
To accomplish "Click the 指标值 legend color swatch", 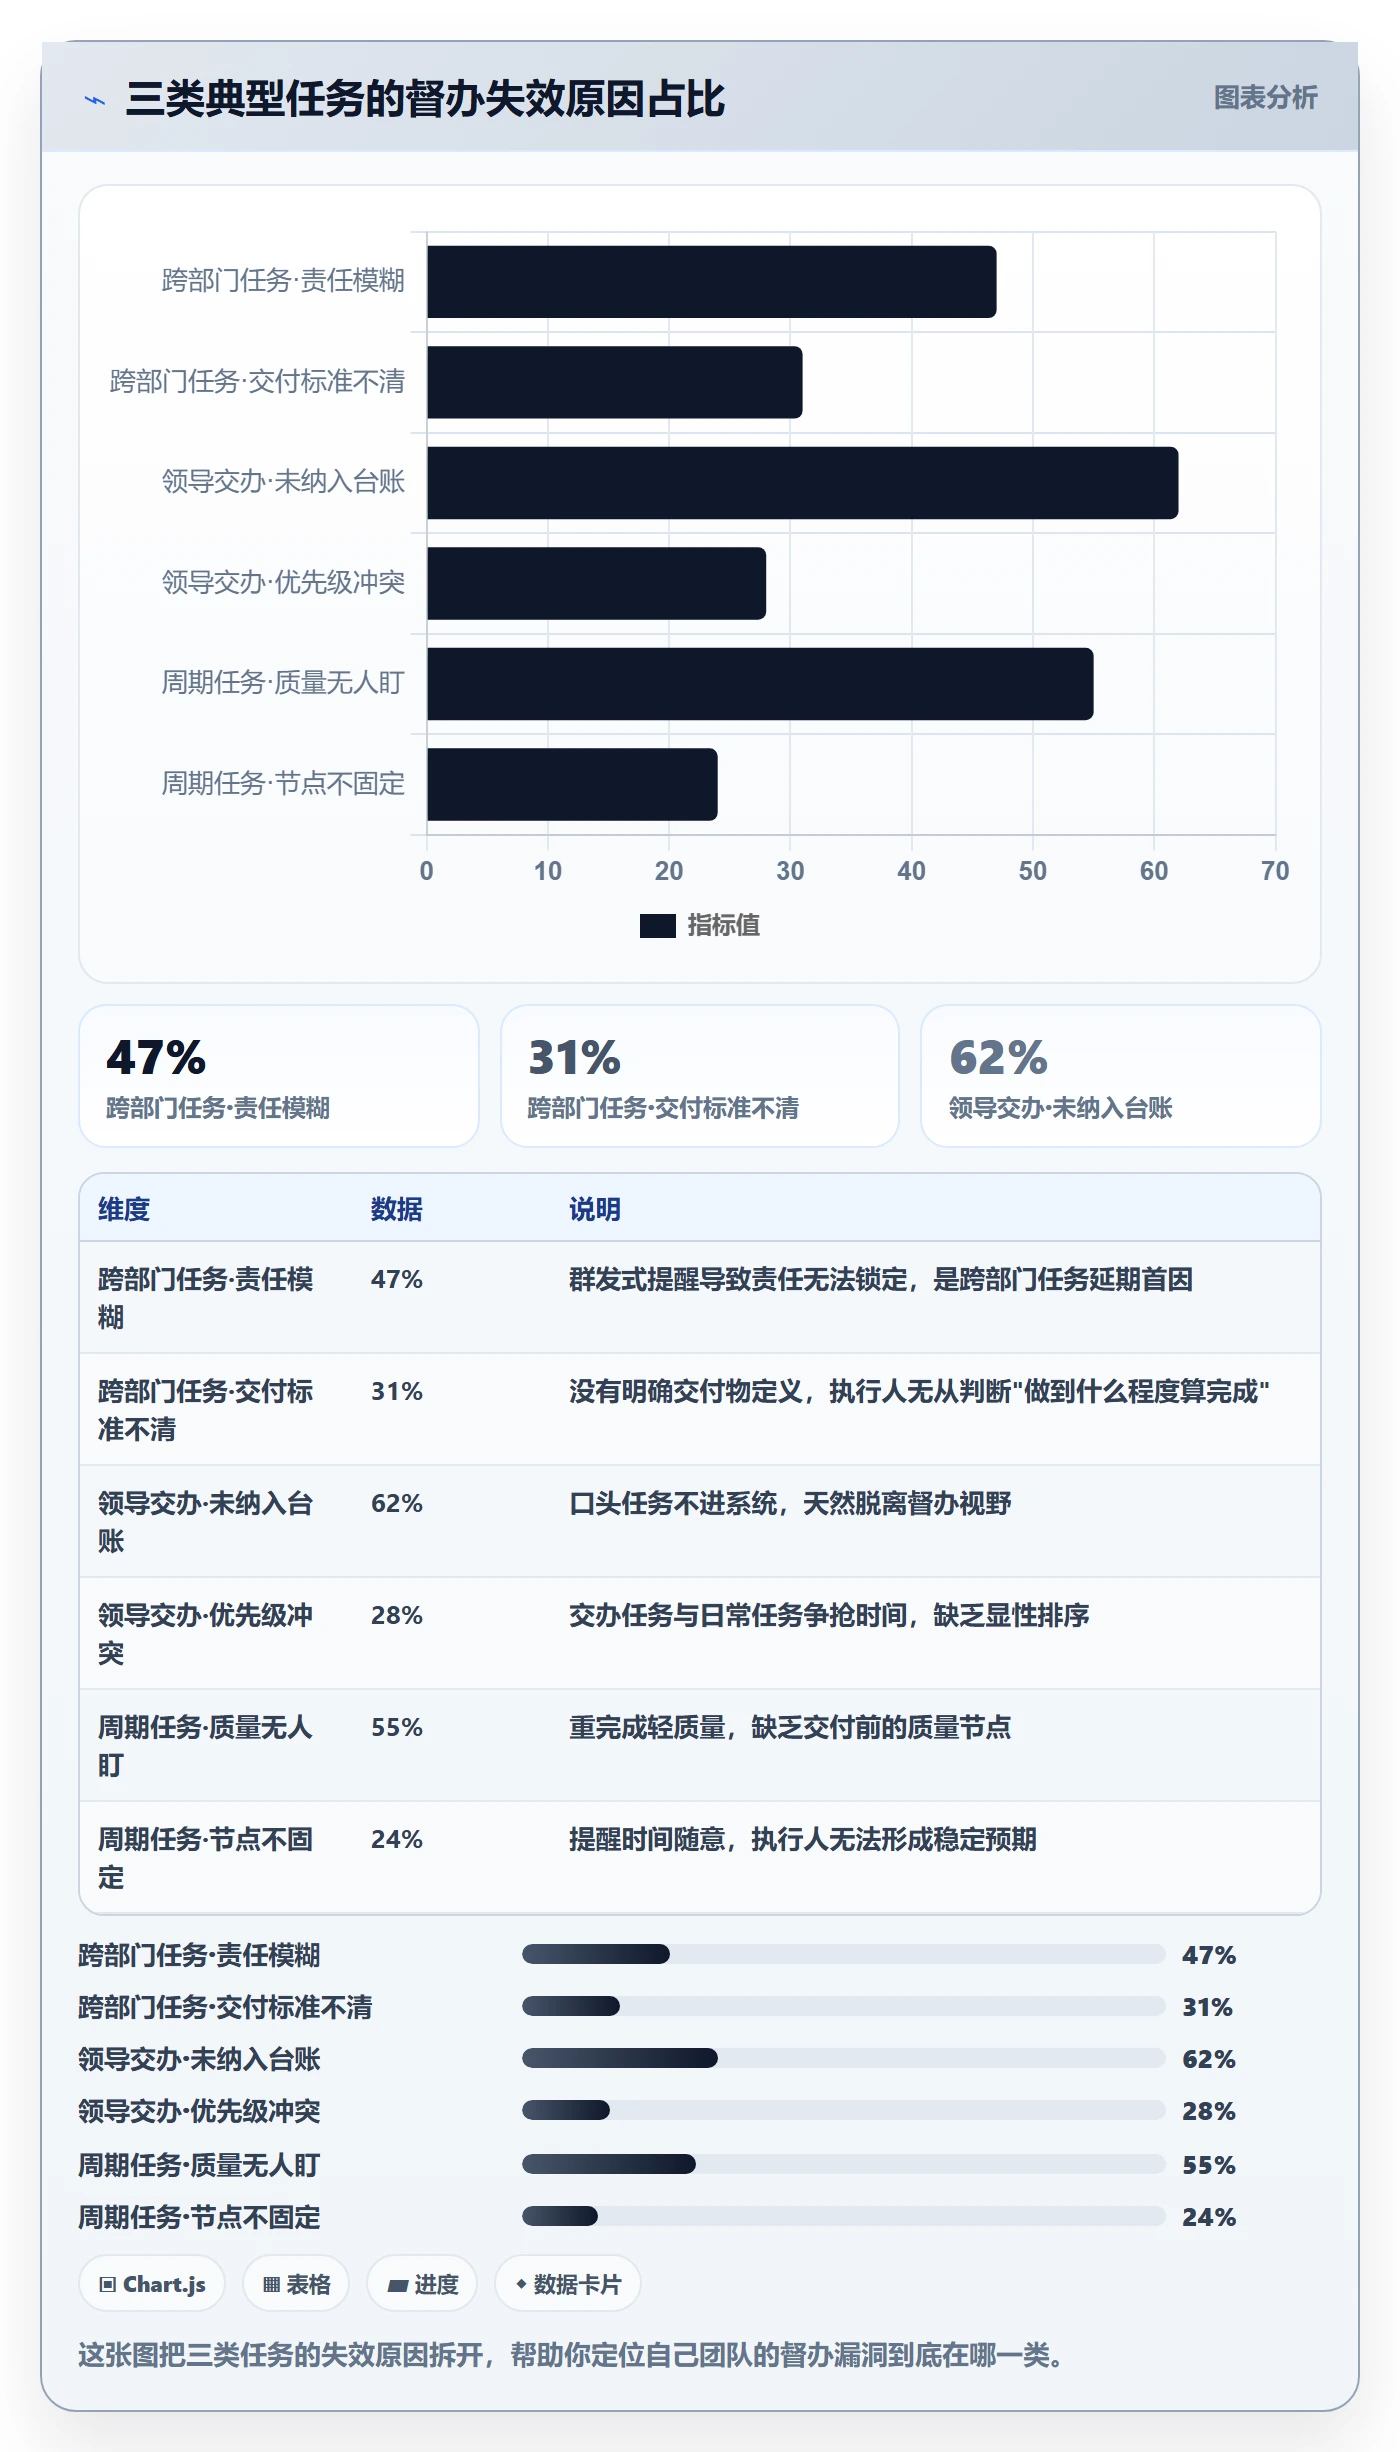I will click(657, 926).
